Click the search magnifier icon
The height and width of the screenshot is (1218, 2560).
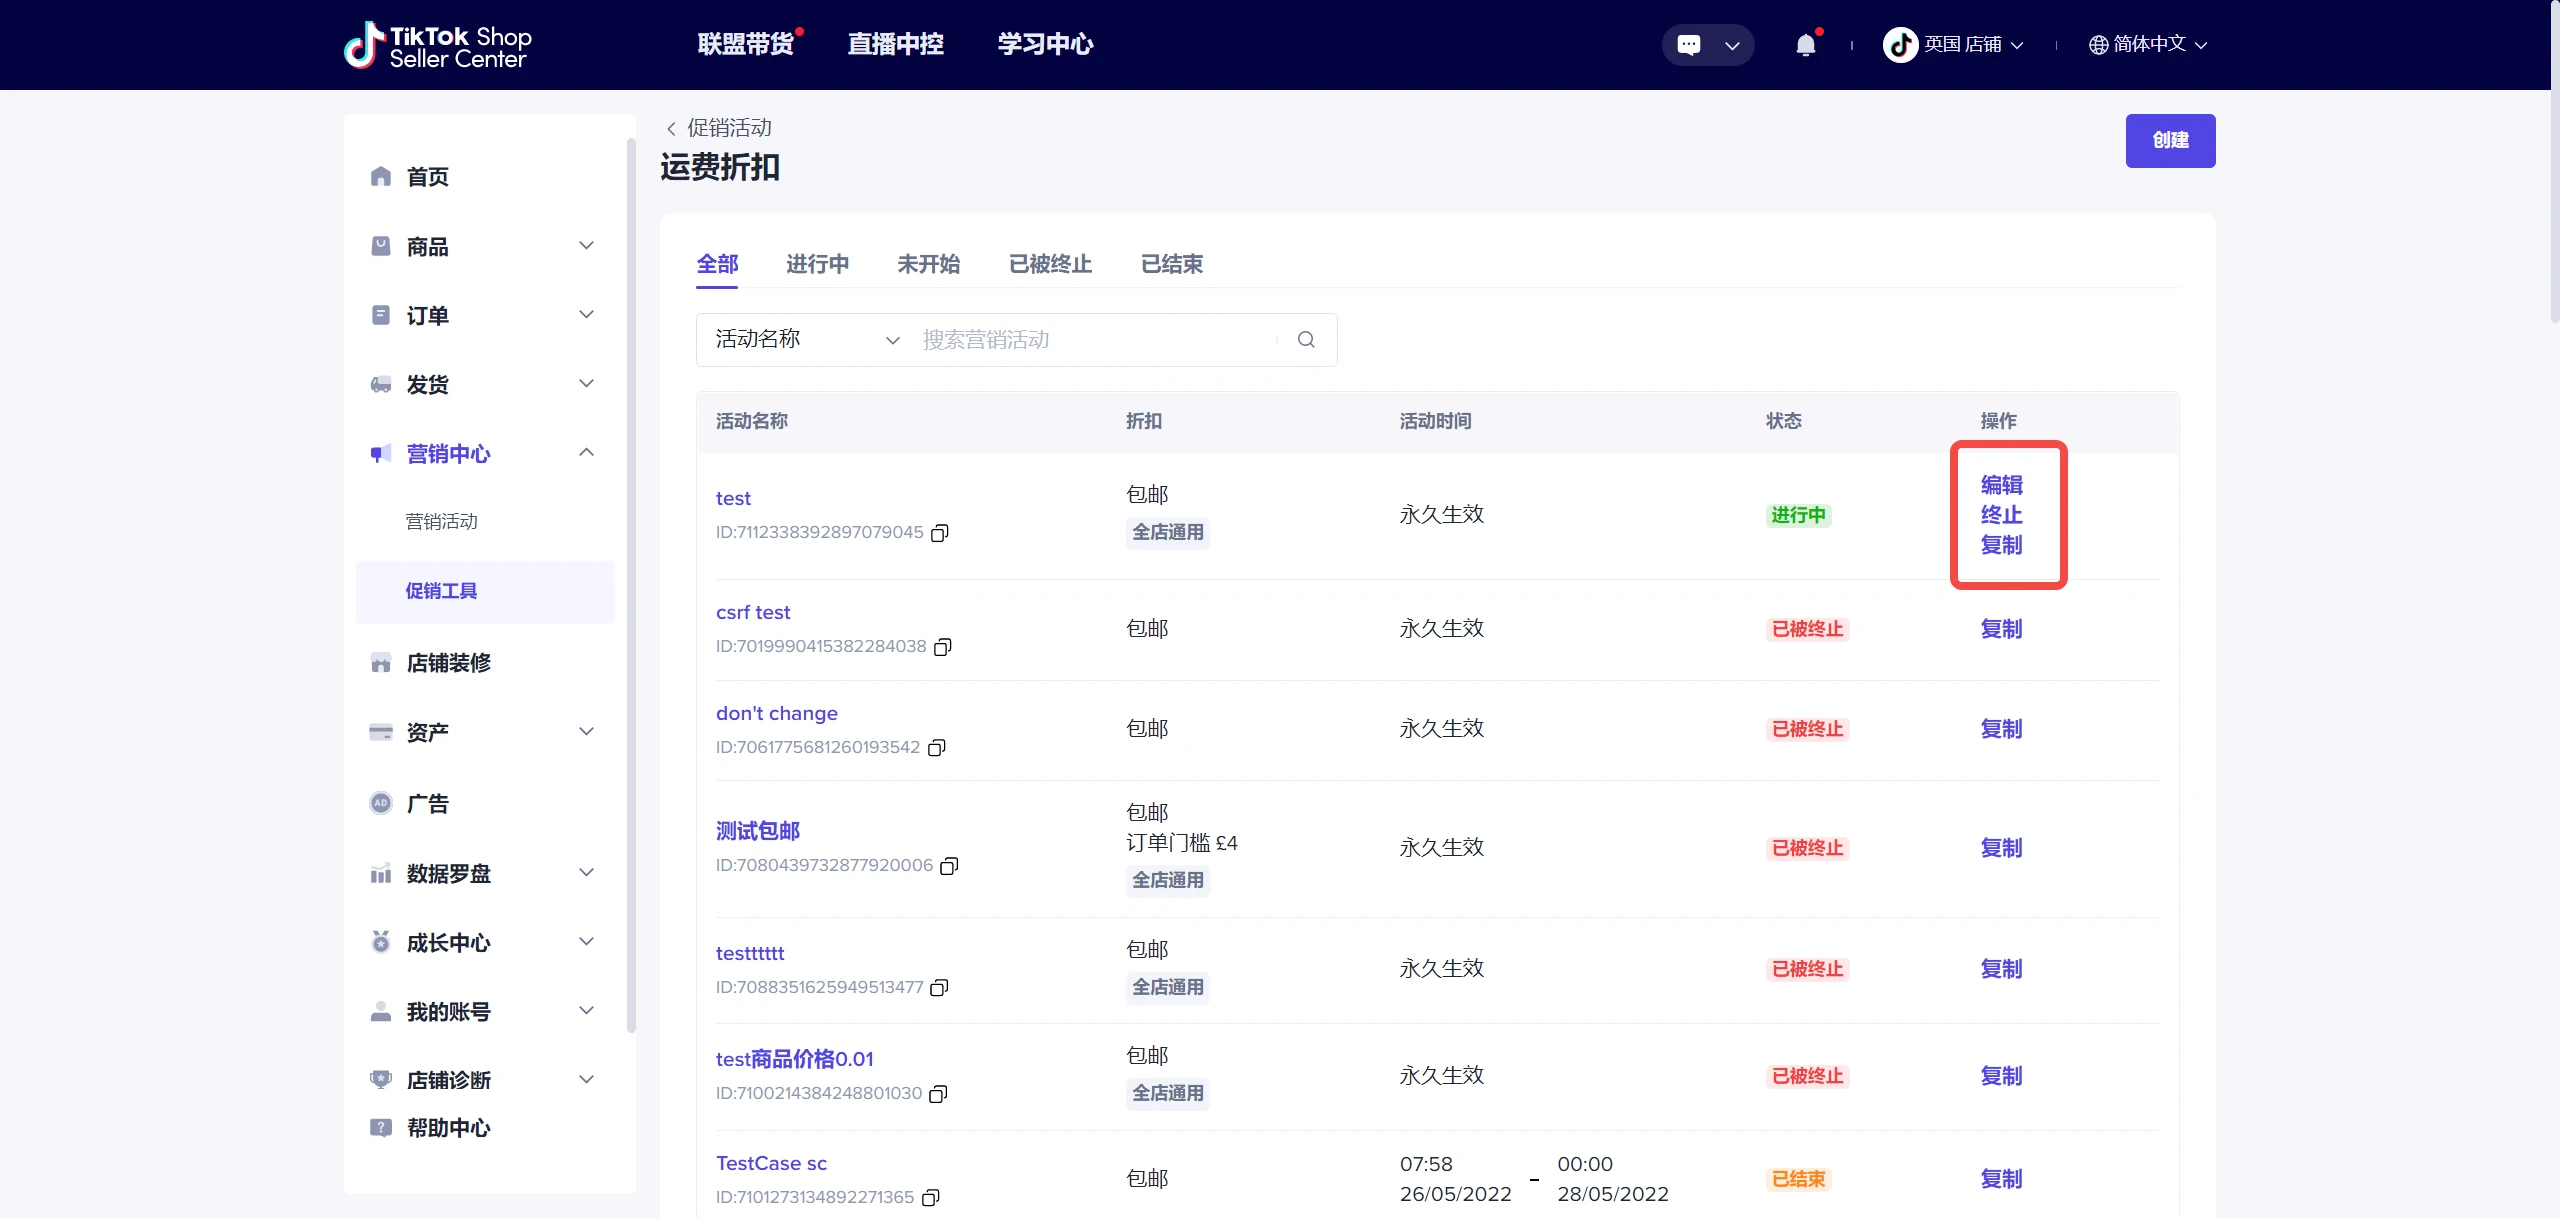click(1306, 340)
